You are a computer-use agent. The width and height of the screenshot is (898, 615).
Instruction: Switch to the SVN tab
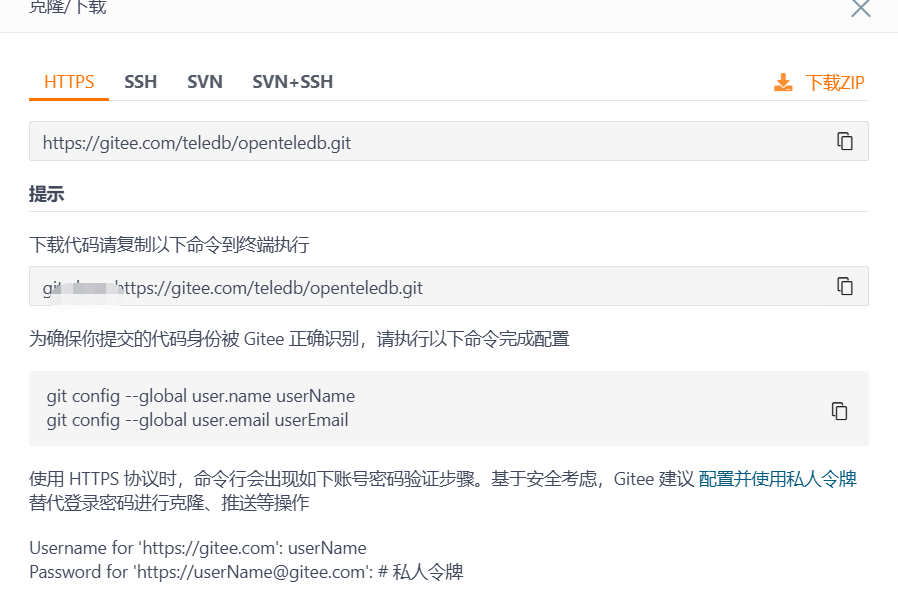[204, 82]
